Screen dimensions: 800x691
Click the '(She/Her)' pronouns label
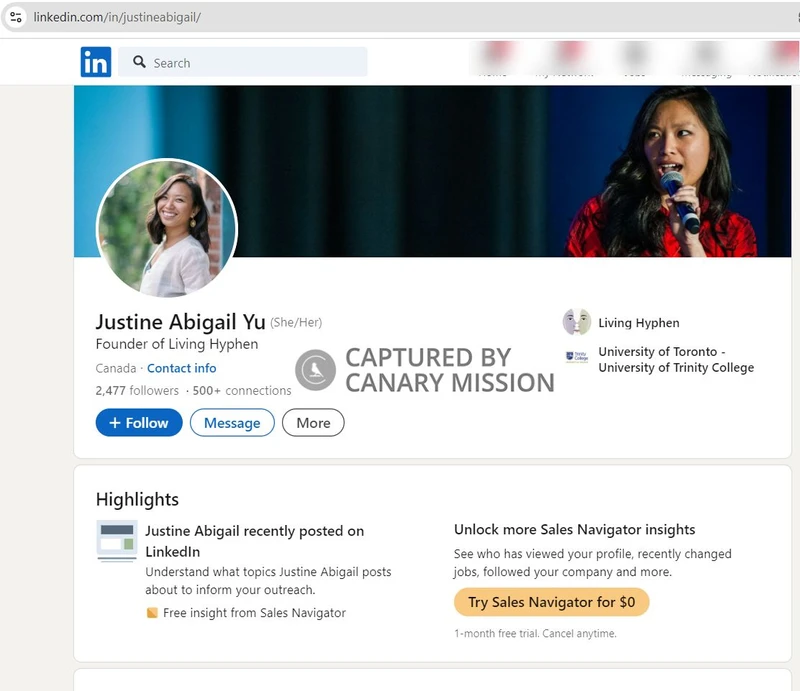click(296, 323)
